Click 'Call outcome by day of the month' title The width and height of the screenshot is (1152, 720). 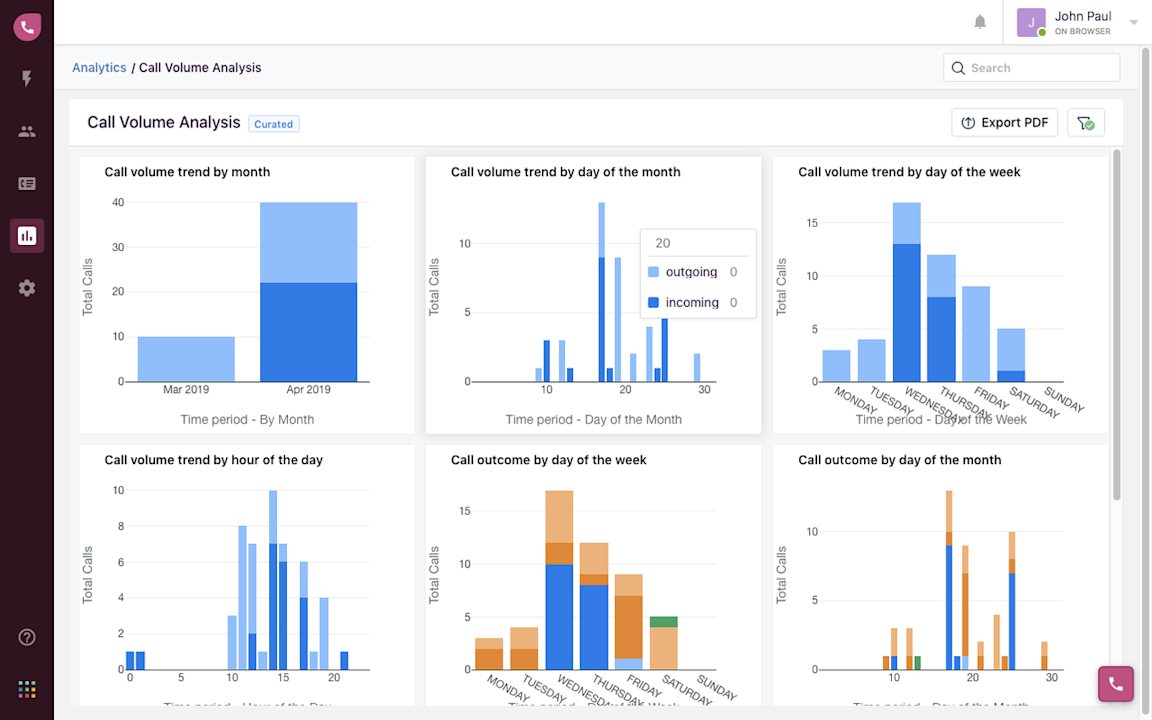point(899,460)
